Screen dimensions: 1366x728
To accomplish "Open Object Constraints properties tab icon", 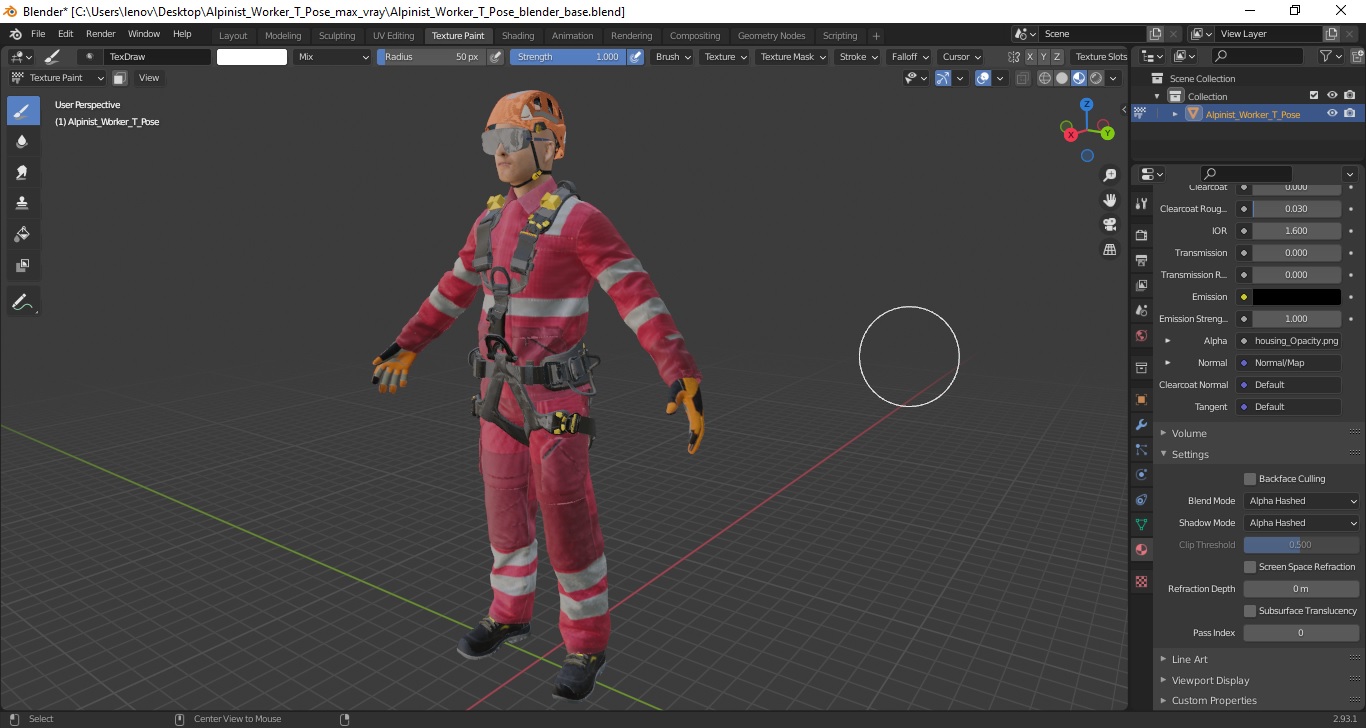I will point(1141,499).
